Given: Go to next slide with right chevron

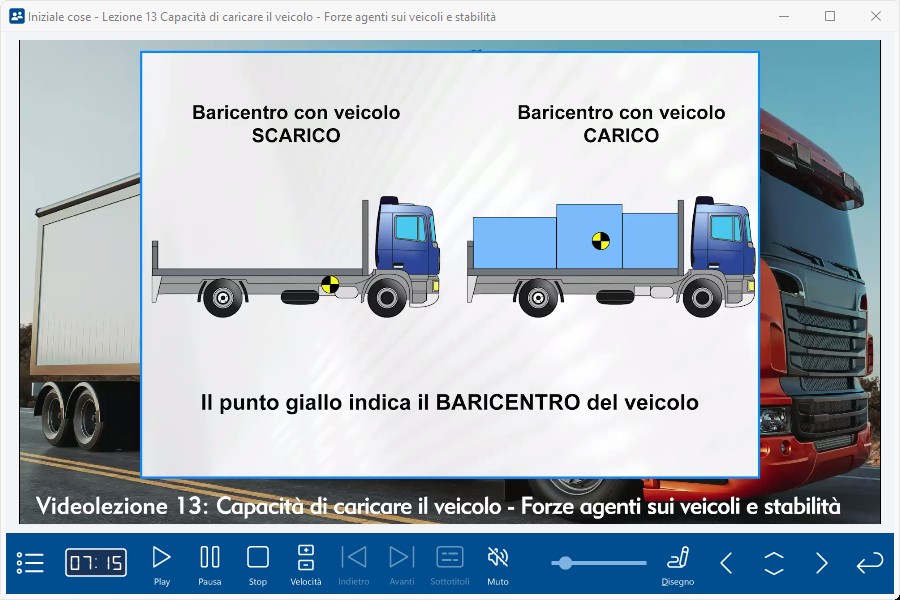Looking at the screenshot, I should click(x=821, y=563).
